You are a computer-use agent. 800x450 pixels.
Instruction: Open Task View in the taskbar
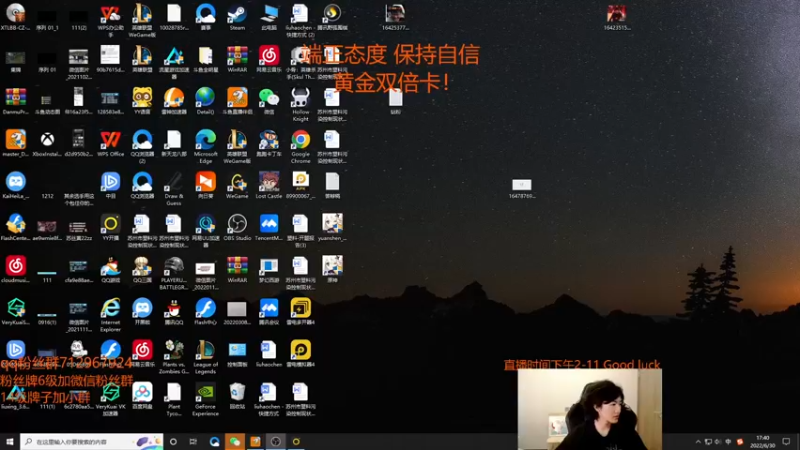pyautogui.click(x=193, y=441)
